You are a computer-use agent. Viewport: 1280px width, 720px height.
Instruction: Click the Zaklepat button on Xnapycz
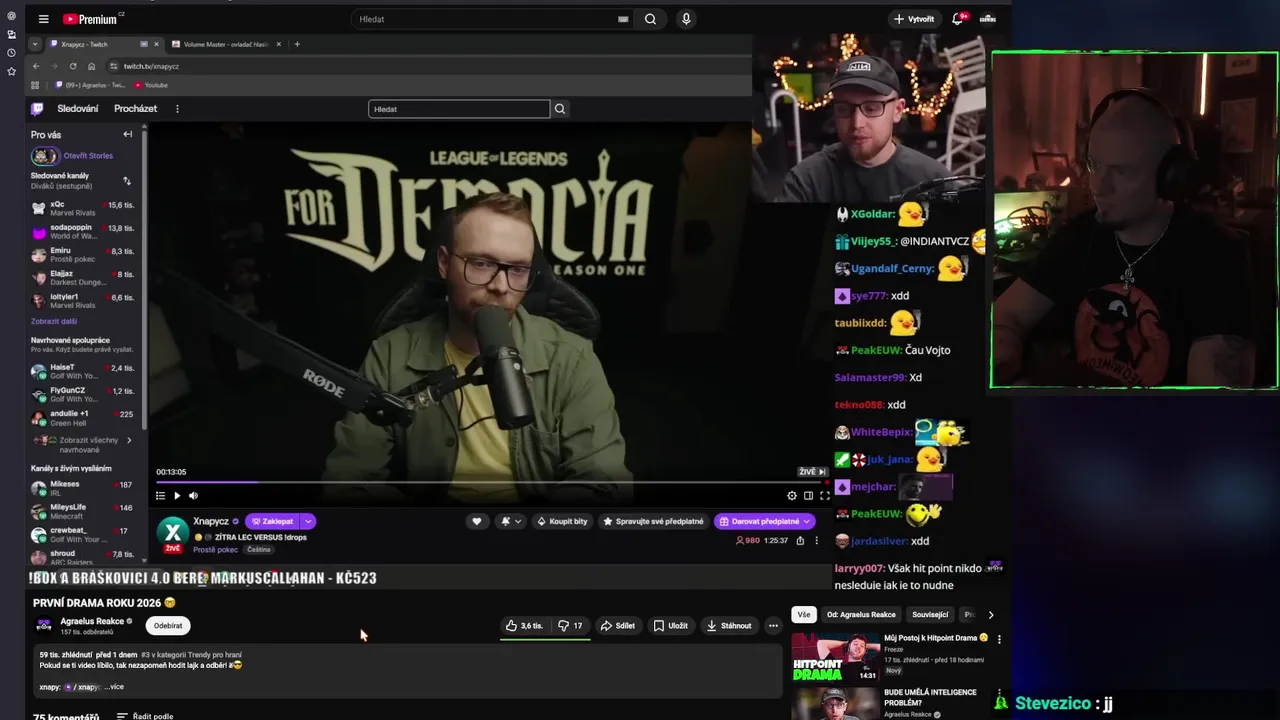pyautogui.click(x=272, y=521)
